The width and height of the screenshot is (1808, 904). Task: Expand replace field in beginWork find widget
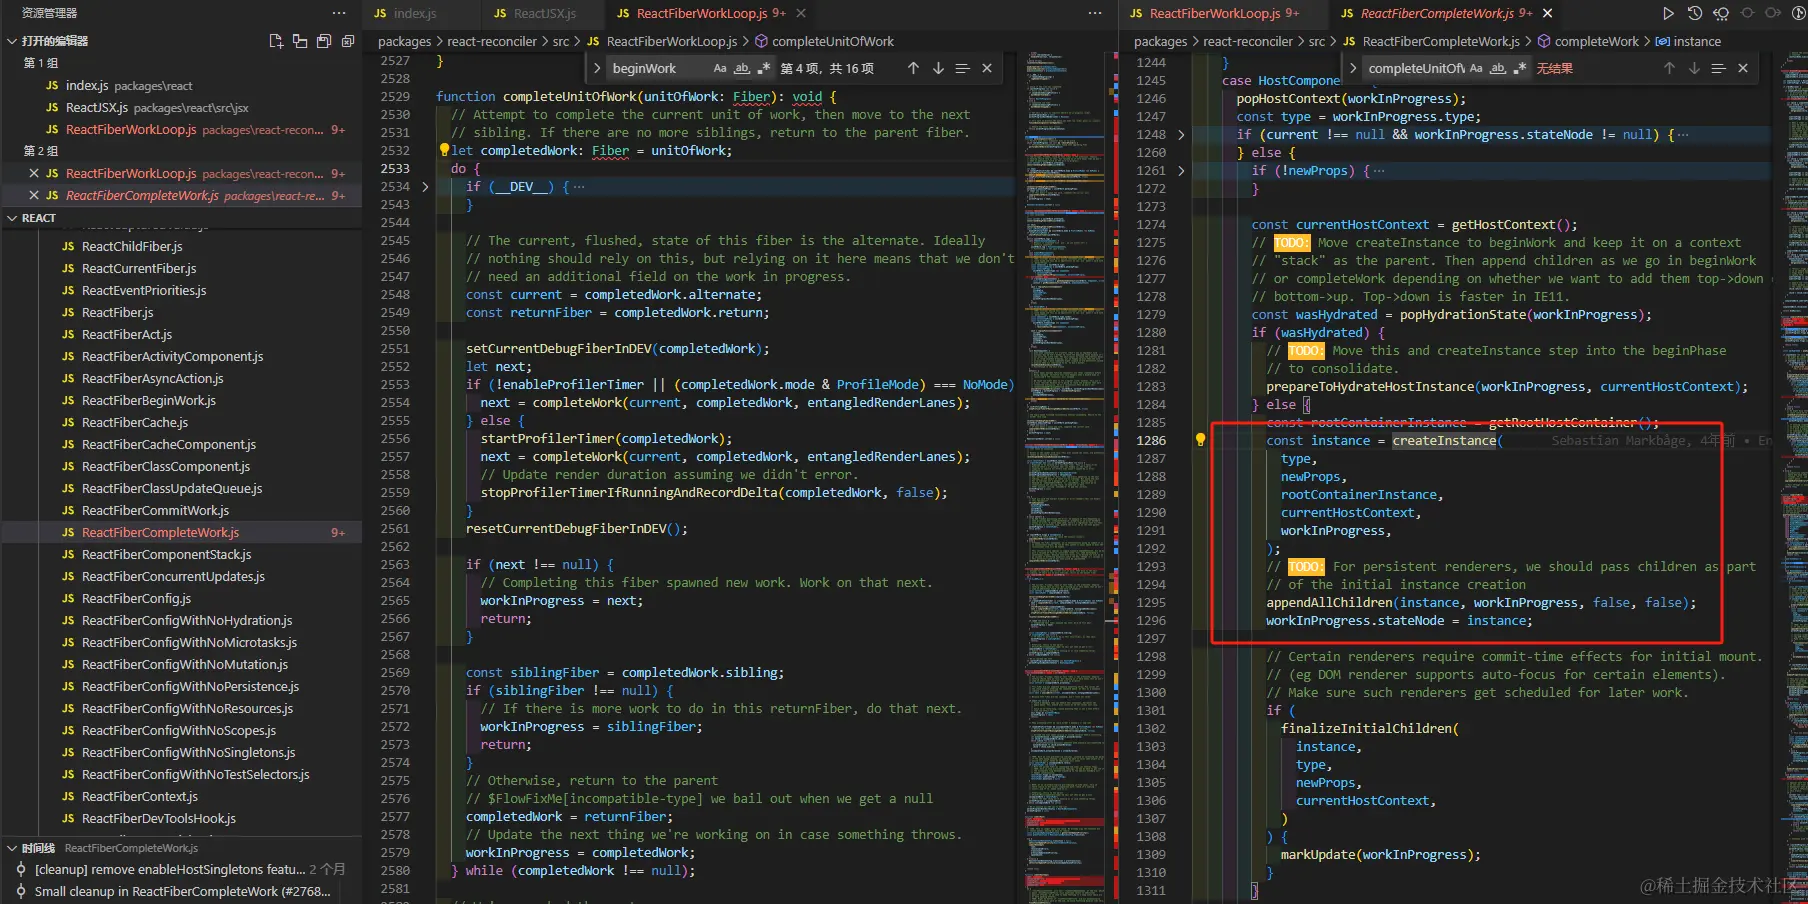[597, 68]
